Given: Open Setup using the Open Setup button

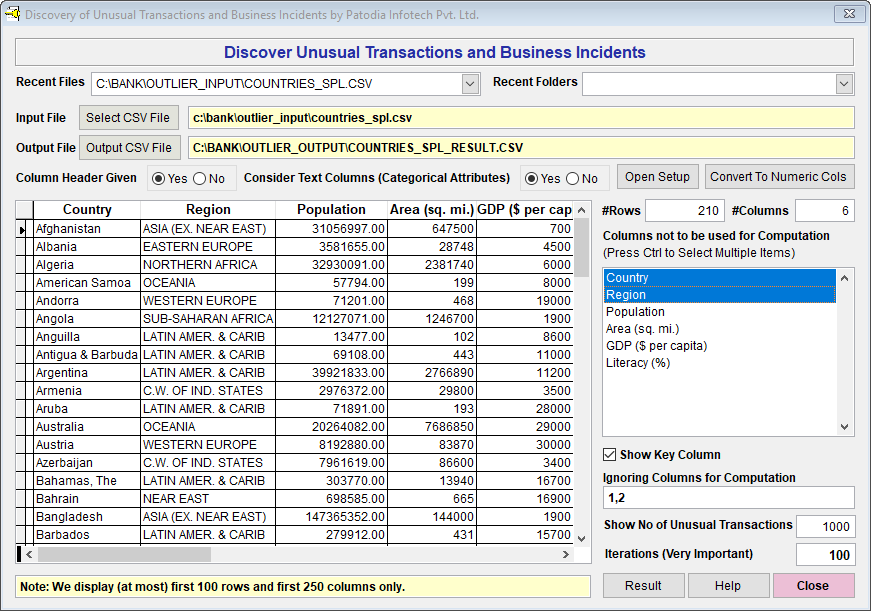Looking at the screenshot, I should click(657, 177).
